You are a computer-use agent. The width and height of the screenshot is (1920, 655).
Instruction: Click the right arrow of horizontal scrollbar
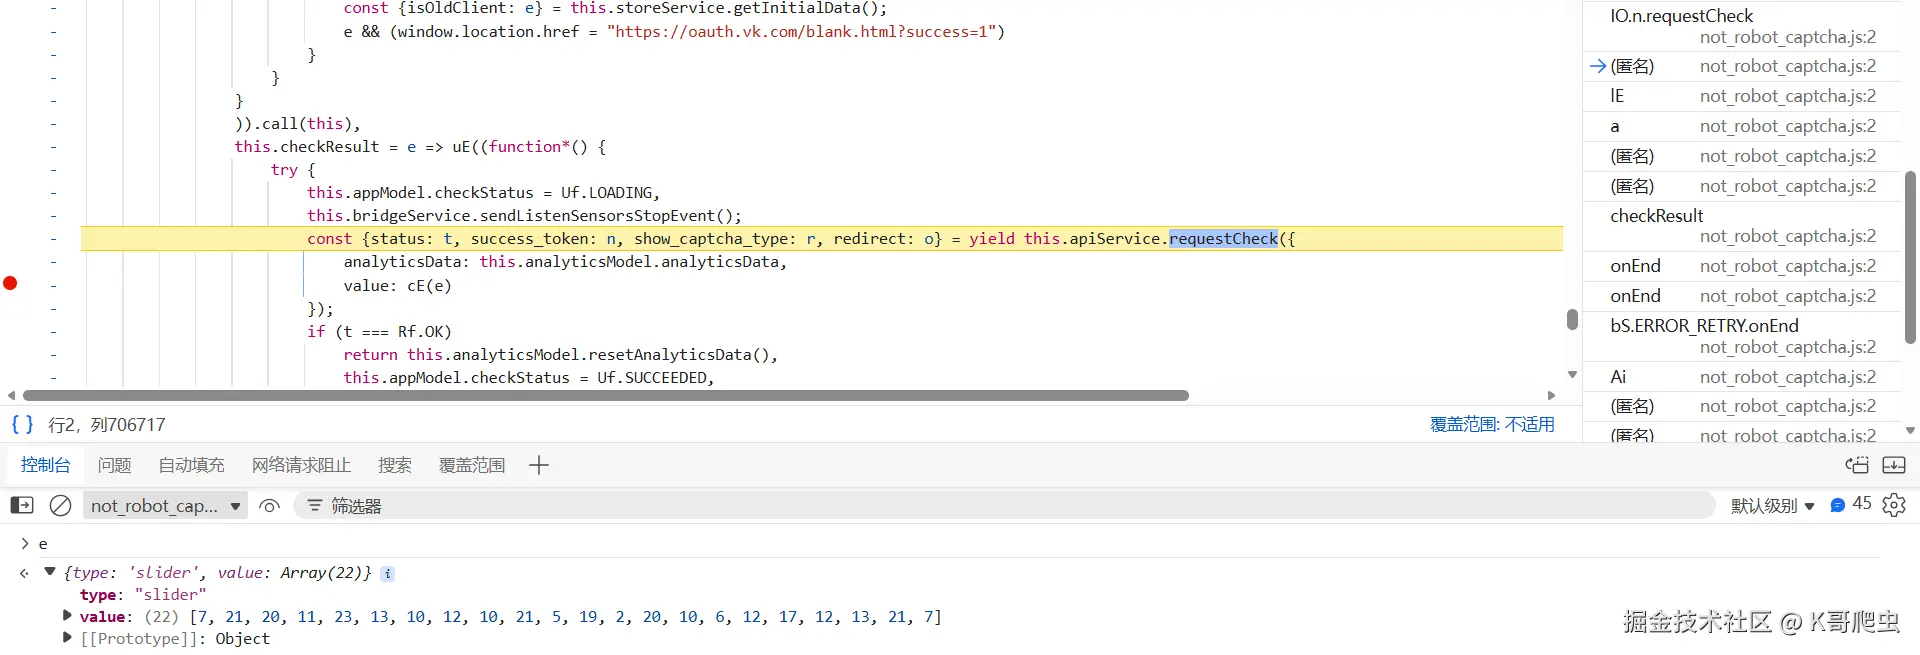[1551, 395]
